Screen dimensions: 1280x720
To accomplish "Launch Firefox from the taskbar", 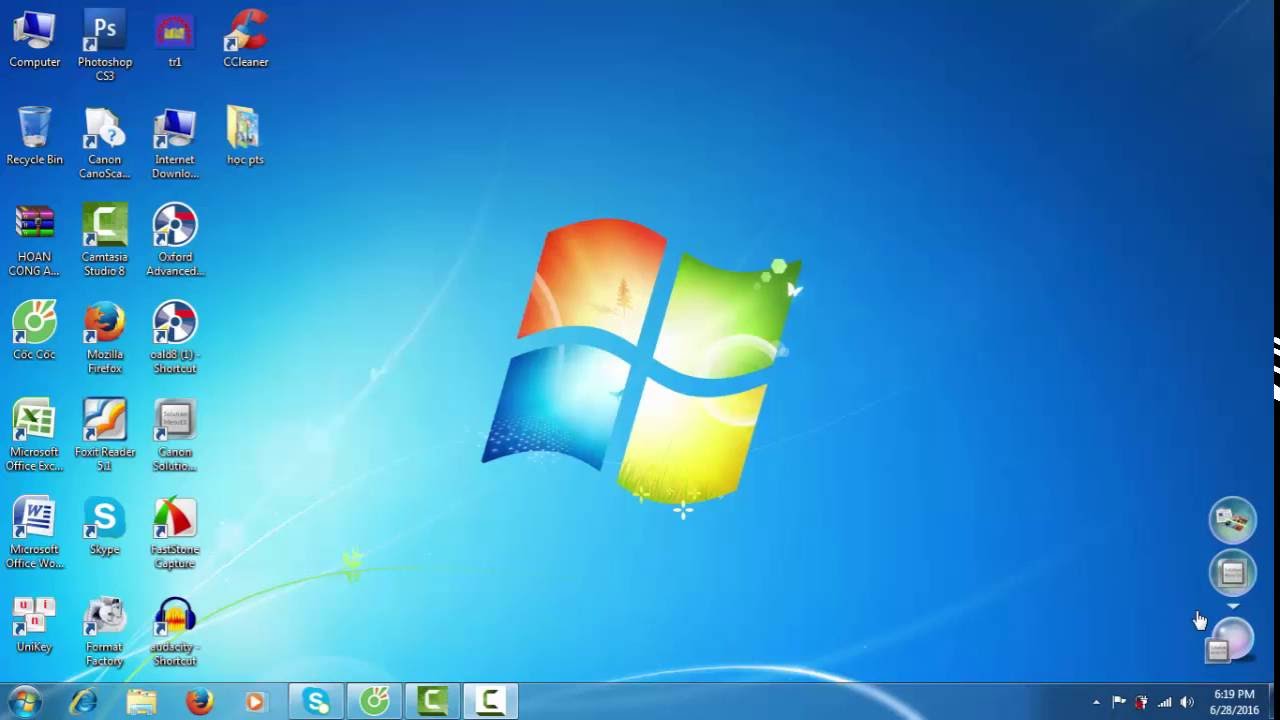I will 199,702.
